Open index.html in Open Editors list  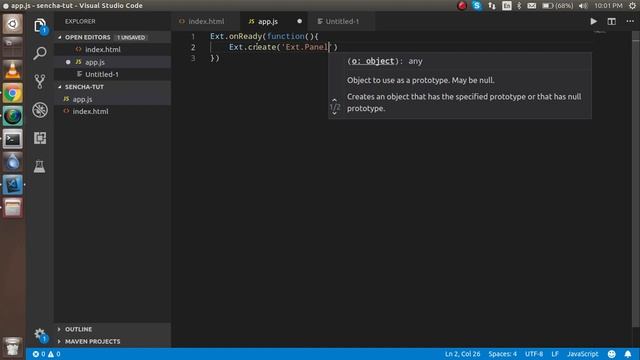[113, 49]
